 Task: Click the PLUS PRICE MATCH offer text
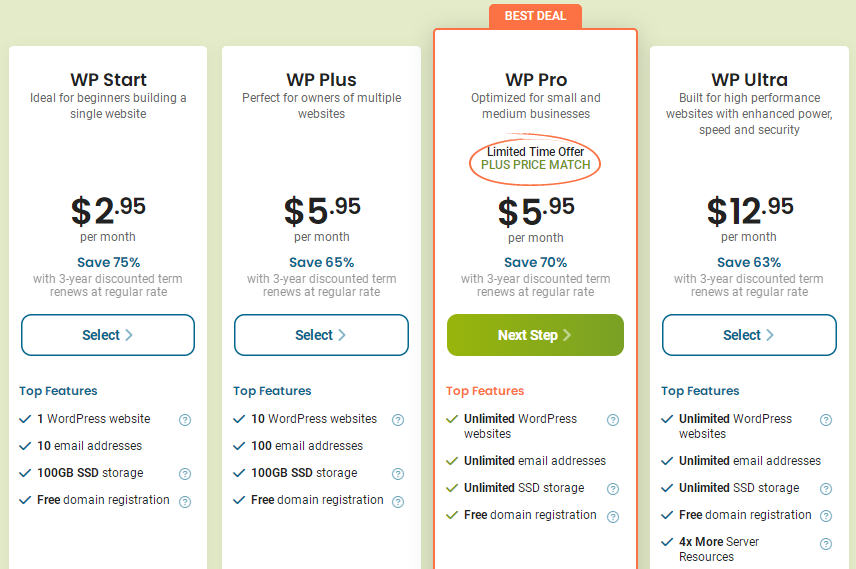536,165
